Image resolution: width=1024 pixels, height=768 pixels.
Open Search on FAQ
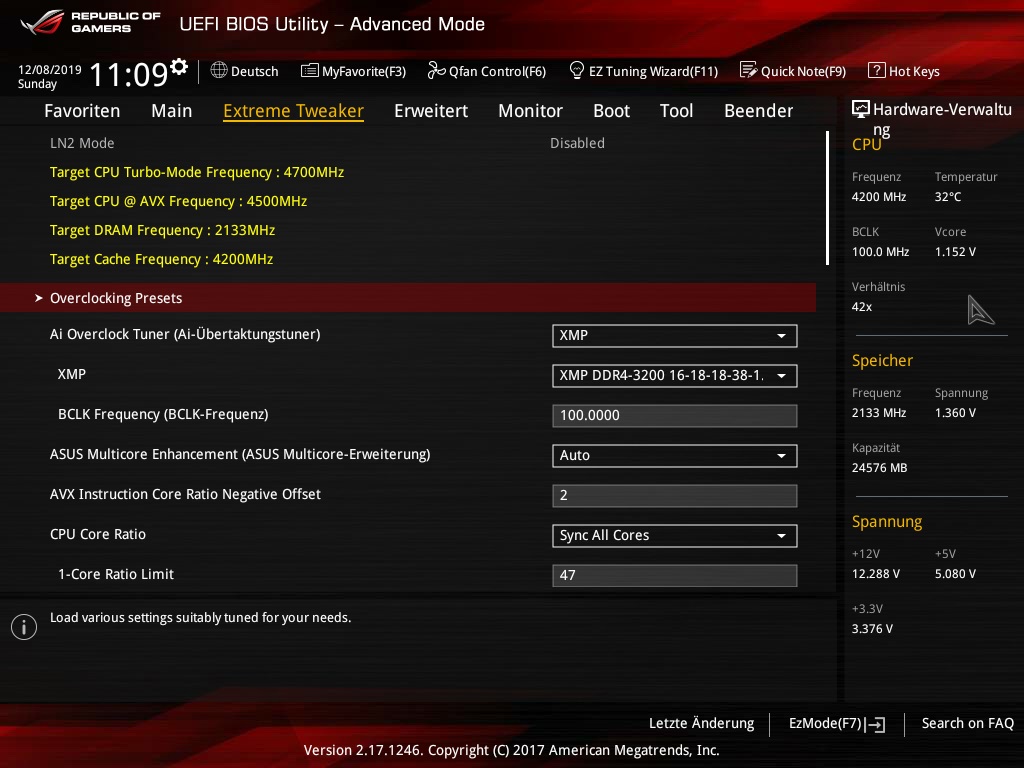pyautogui.click(x=967, y=724)
